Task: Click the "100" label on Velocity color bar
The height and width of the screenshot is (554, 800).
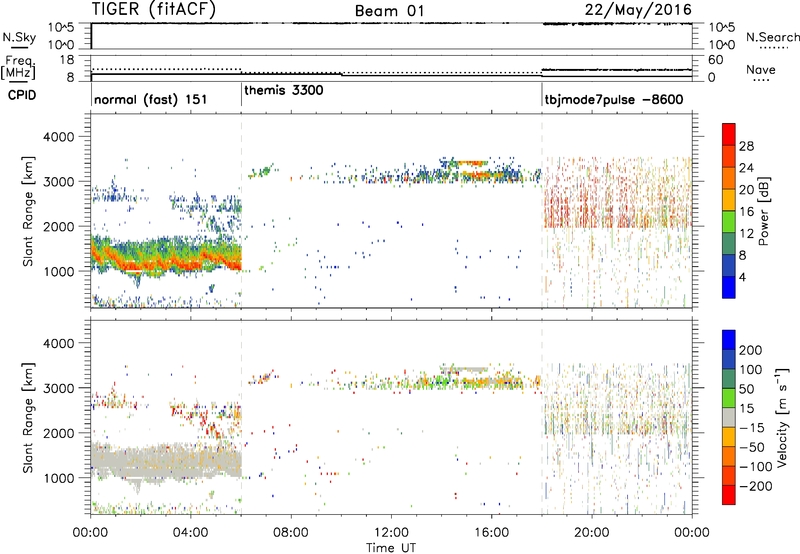Action: click(751, 369)
